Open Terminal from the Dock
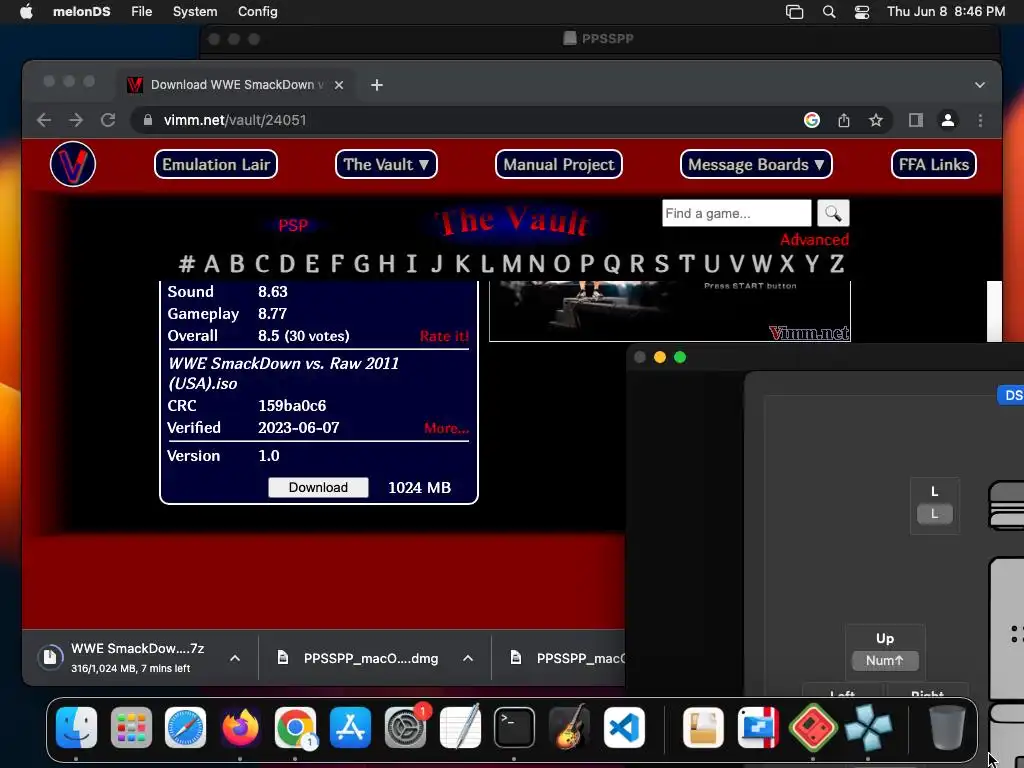This screenshot has width=1024, height=768. click(514, 728)
